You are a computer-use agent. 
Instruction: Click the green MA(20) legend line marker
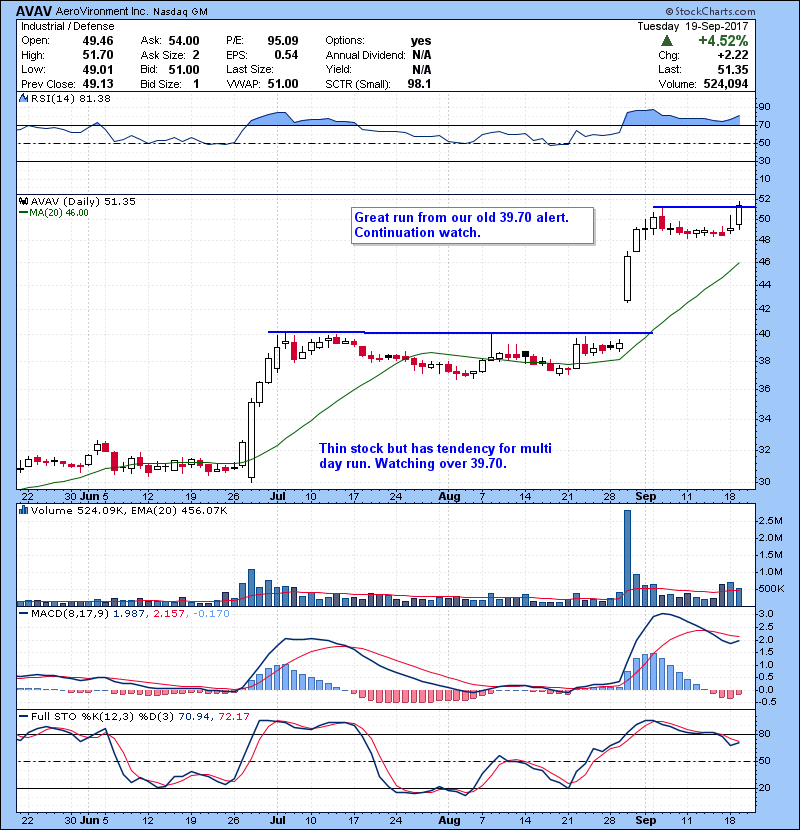click(x=23, y=213)
